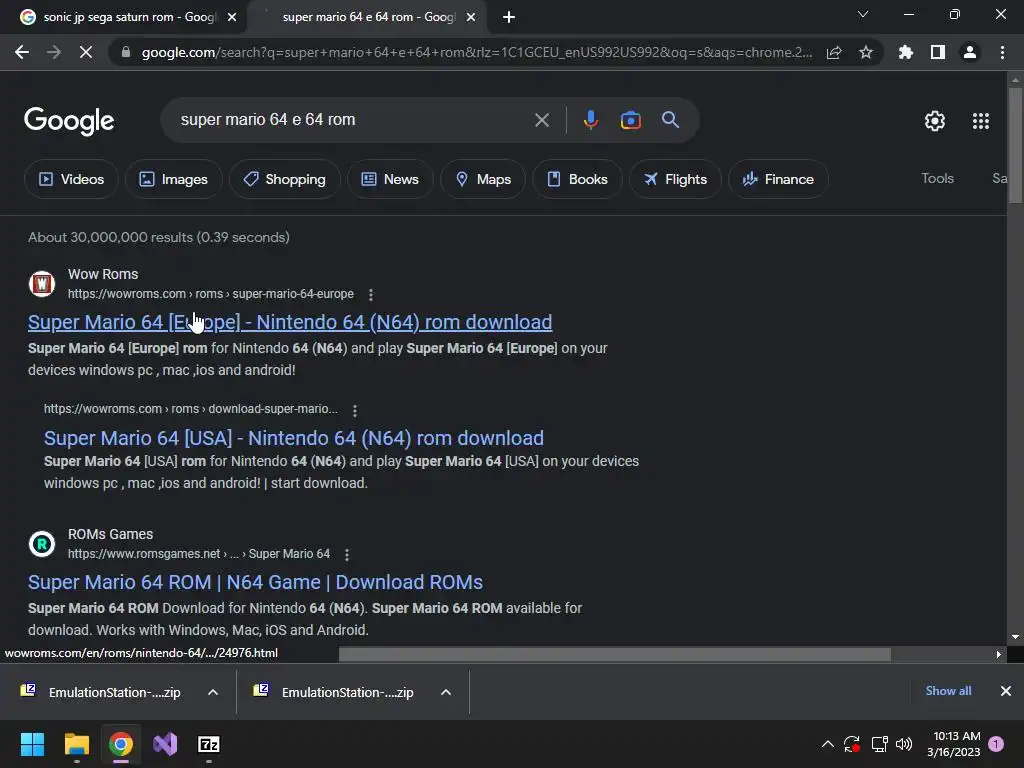The height and width of the screenshot is (768, 1024).
Task: Open Google quick settings gear
Action: (935, 121)
